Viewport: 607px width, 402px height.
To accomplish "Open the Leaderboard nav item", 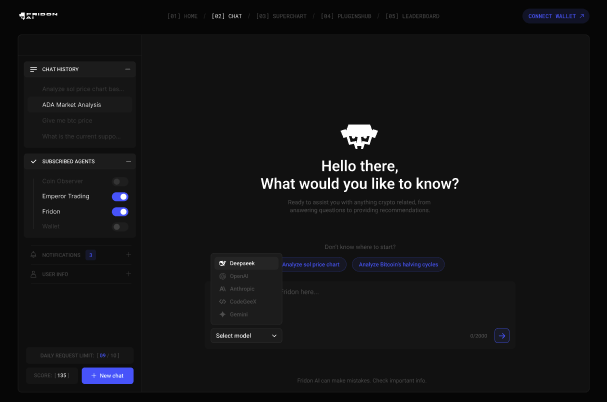I will (x=413, y=16).
